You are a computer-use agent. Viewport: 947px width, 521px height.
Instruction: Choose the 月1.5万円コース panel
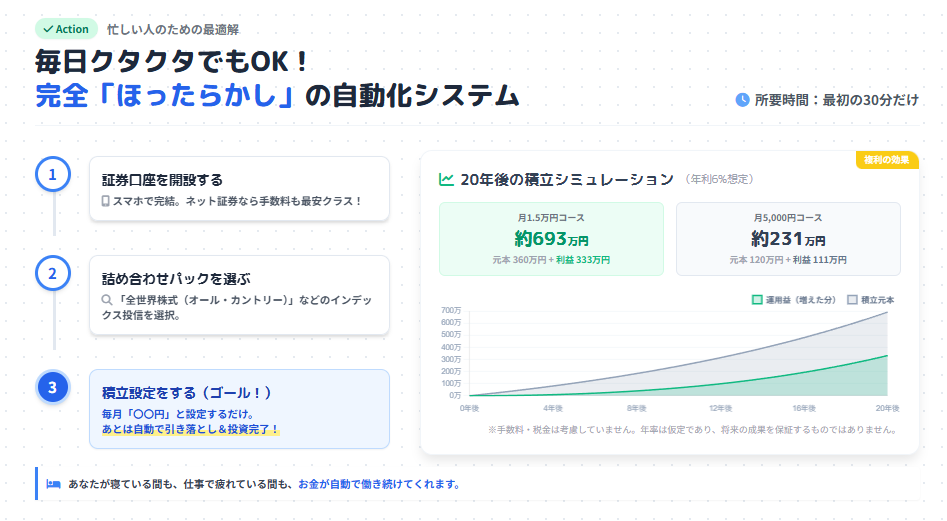coord(551,238)
